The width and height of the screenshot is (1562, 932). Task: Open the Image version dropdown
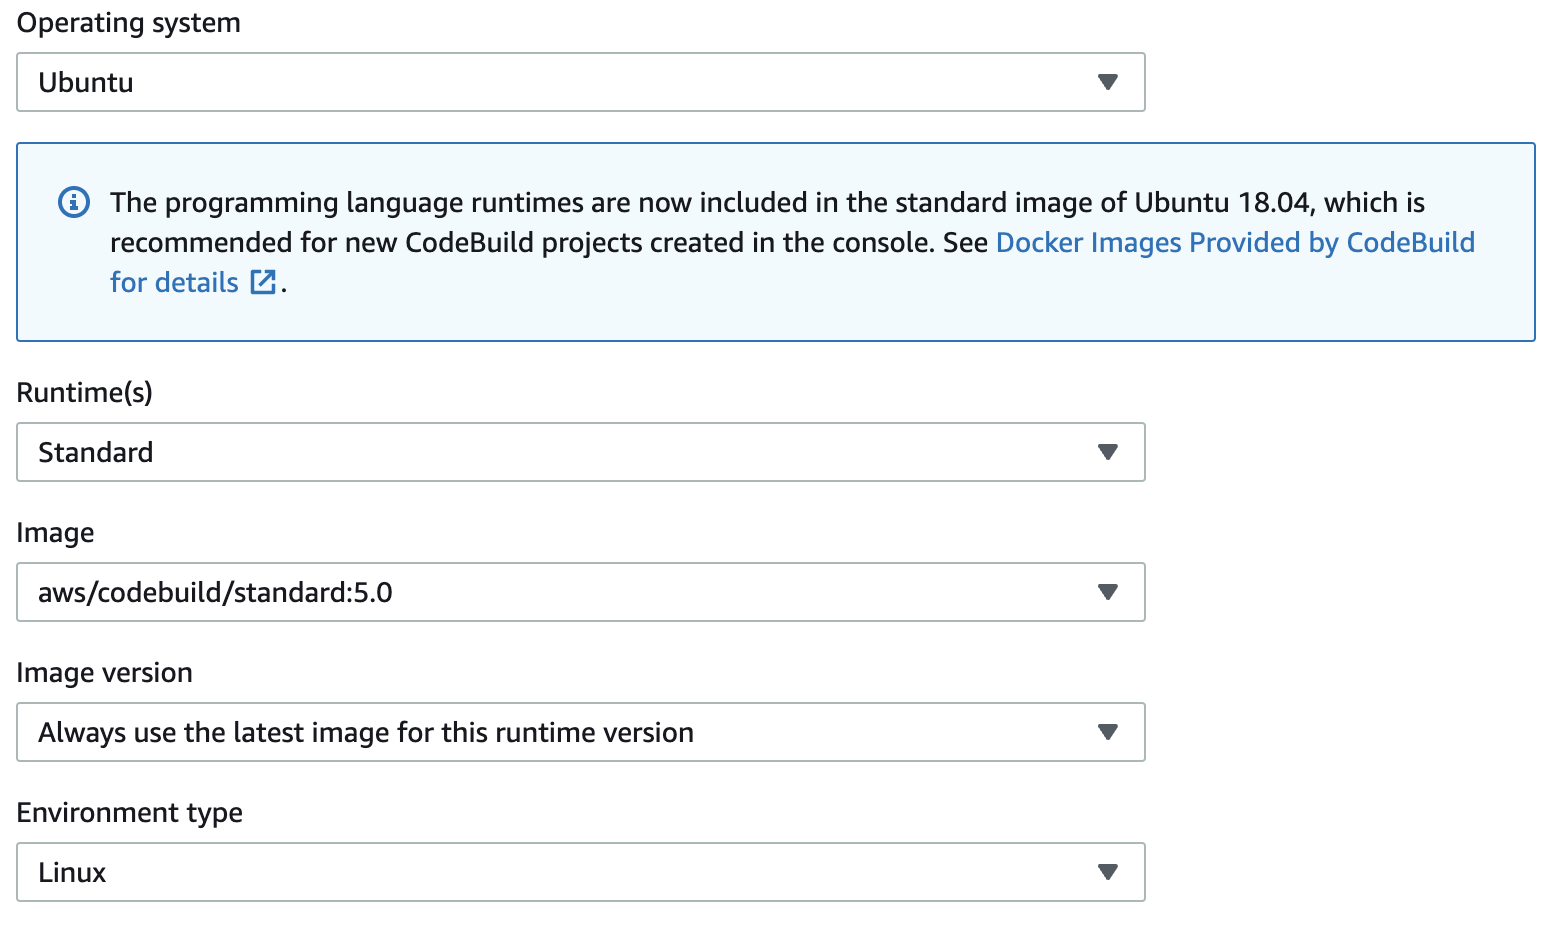click(580, 732)
